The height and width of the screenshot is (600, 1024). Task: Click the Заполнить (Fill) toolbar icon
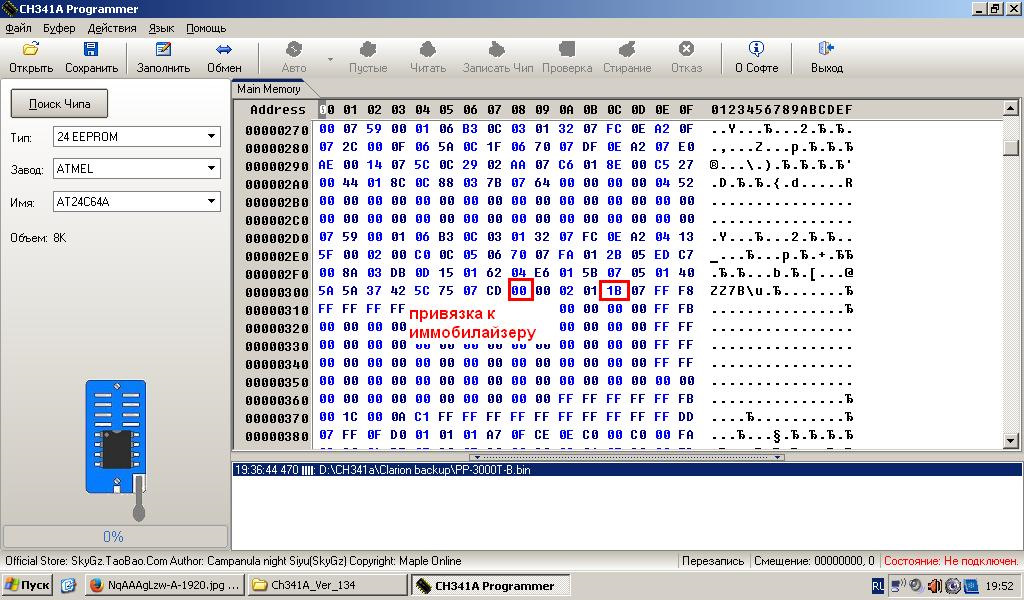point(163,49)
